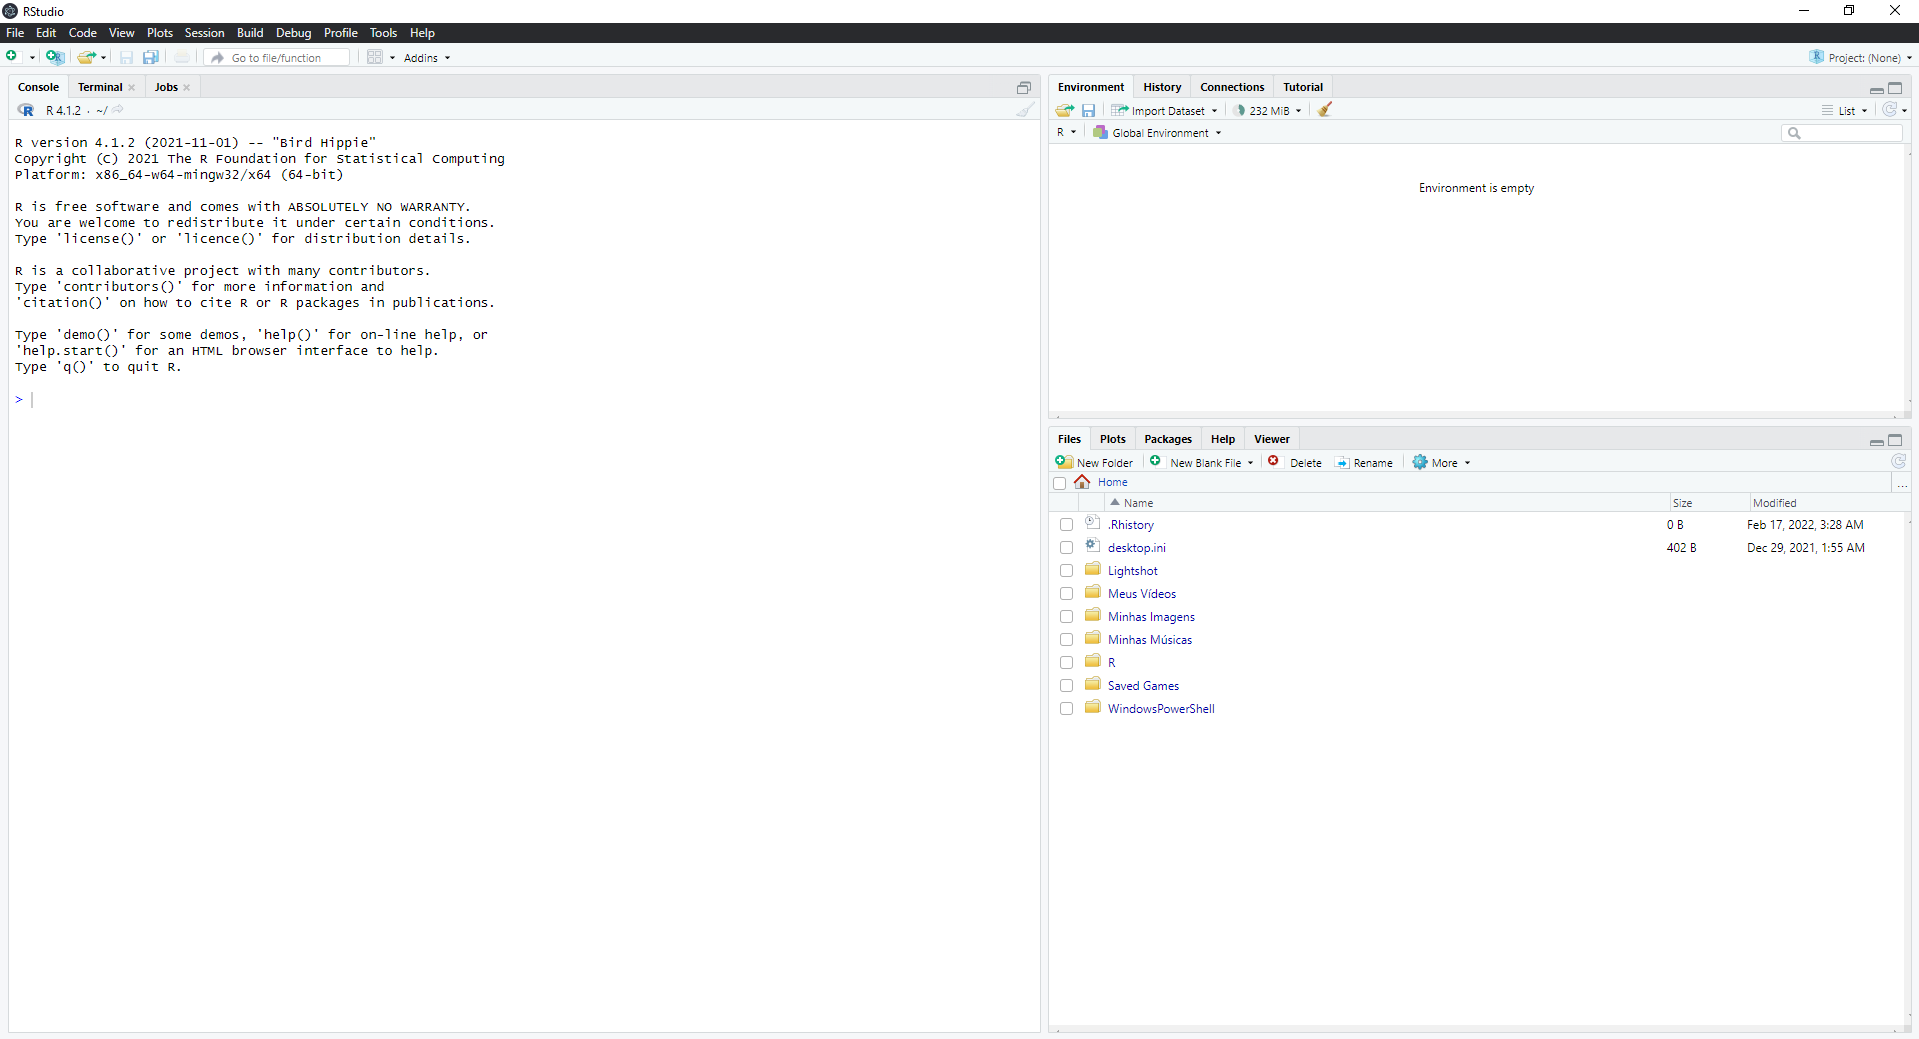1919x1039 pixels.
Task: Open the Addins dropdown
Action: [x=425, y=57]
